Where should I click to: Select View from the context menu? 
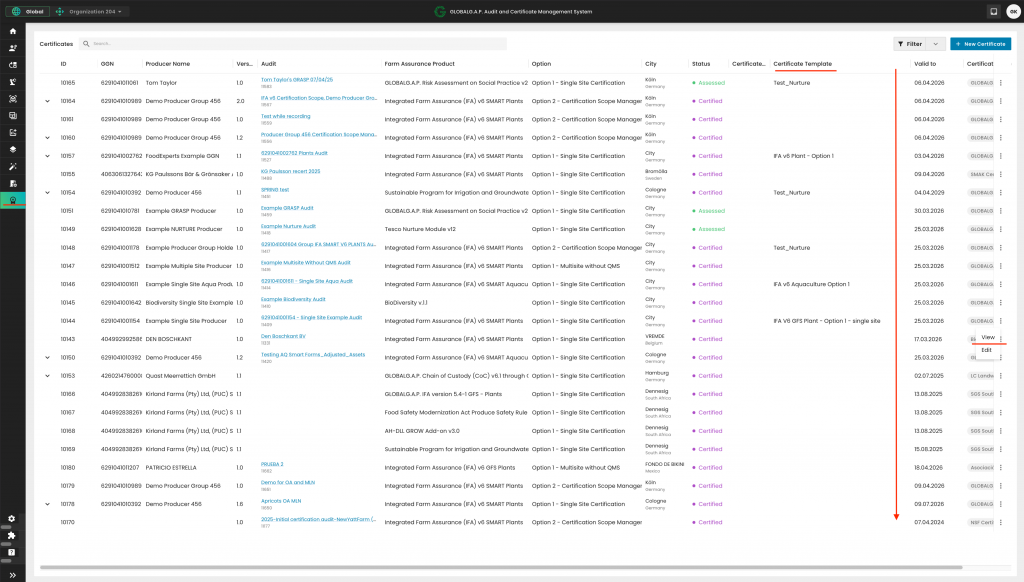point(987,337)
